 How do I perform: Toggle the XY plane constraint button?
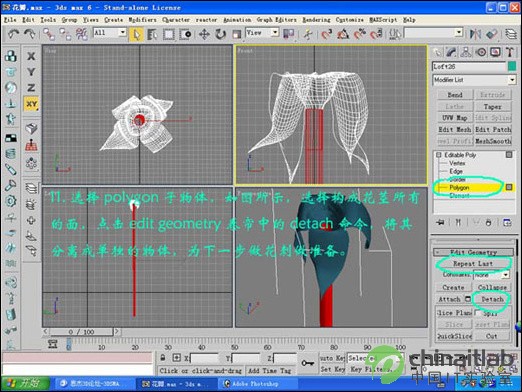tap(31, 104)
